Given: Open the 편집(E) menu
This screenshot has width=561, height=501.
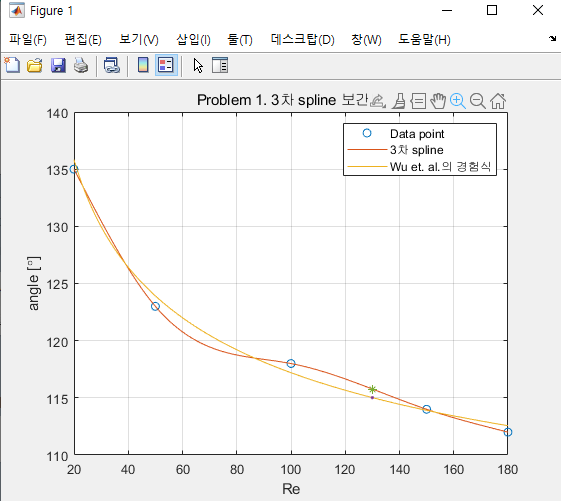Looking at the screenshot, I should click(83, 39).
